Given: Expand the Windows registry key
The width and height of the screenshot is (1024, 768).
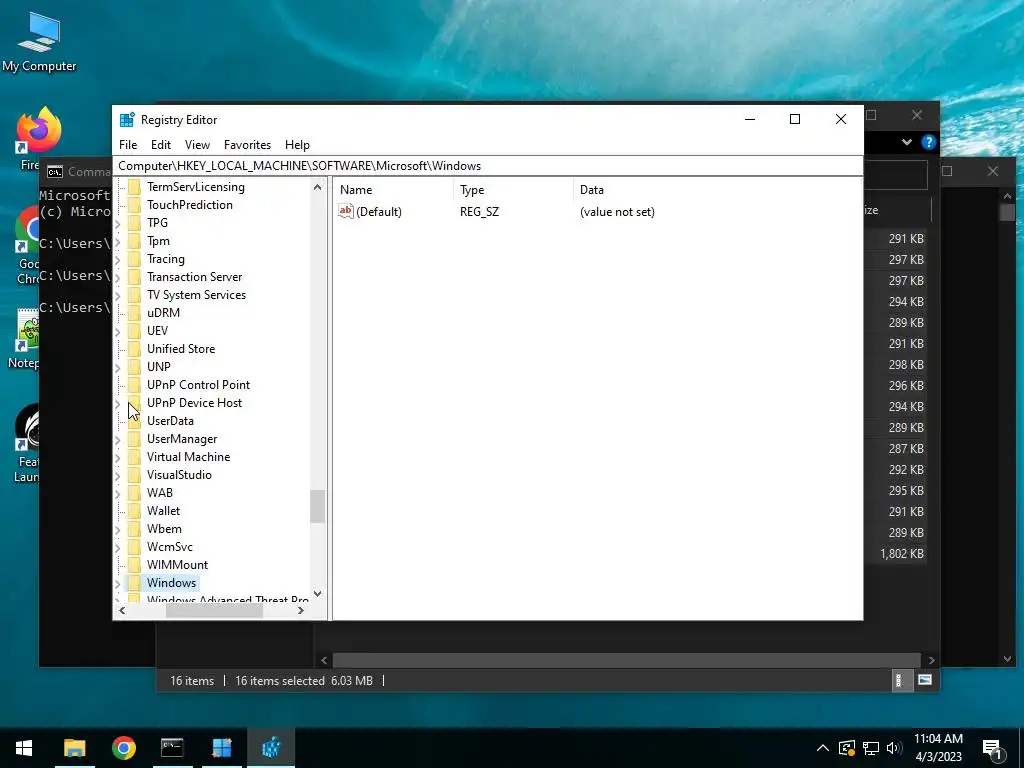Looking at the screenshot, I should (x=118, y=583).
